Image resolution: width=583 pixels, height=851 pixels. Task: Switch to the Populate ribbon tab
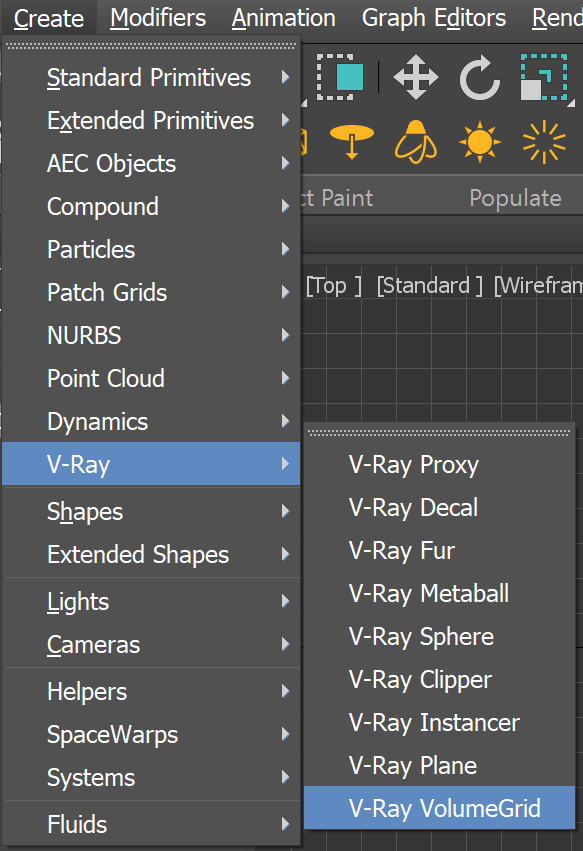pos(515,198)
